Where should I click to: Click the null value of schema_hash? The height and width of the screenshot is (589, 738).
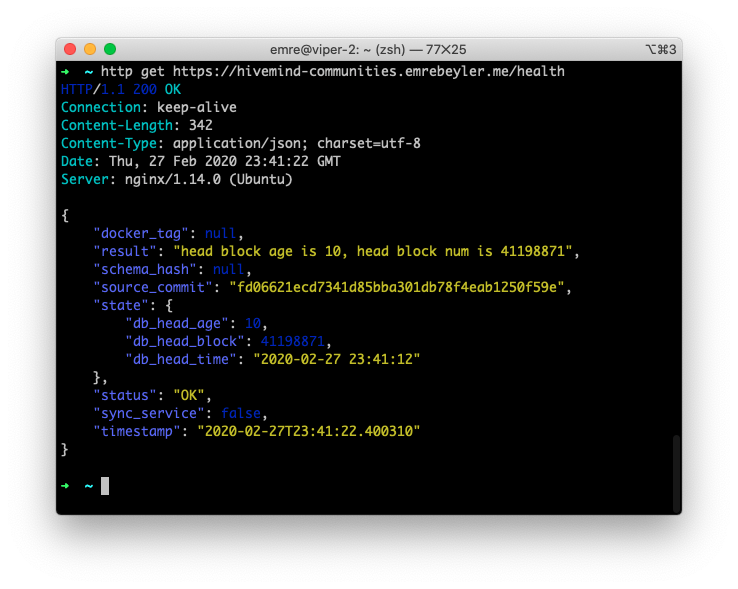point(228,269)
